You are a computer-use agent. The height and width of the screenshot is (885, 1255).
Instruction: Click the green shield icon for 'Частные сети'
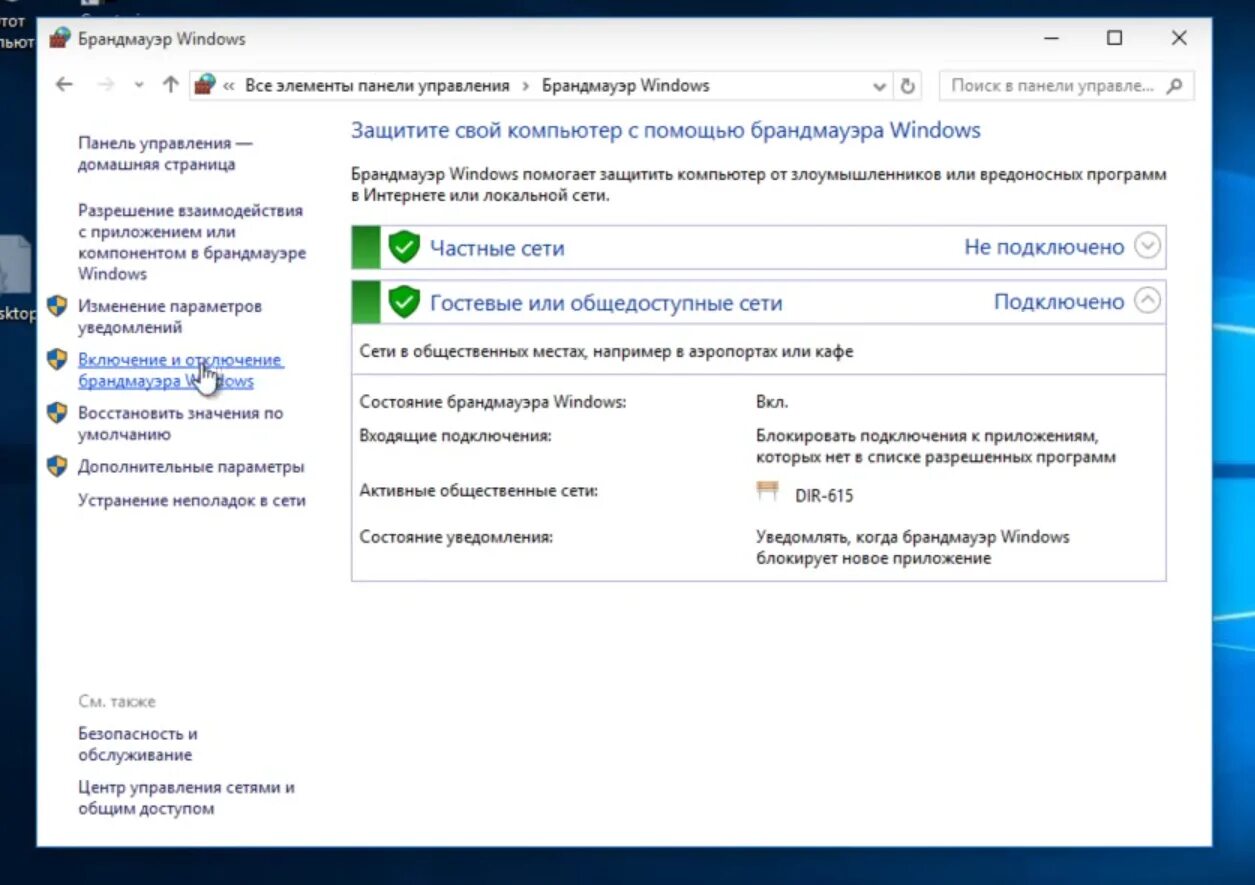tap(404, 247)
